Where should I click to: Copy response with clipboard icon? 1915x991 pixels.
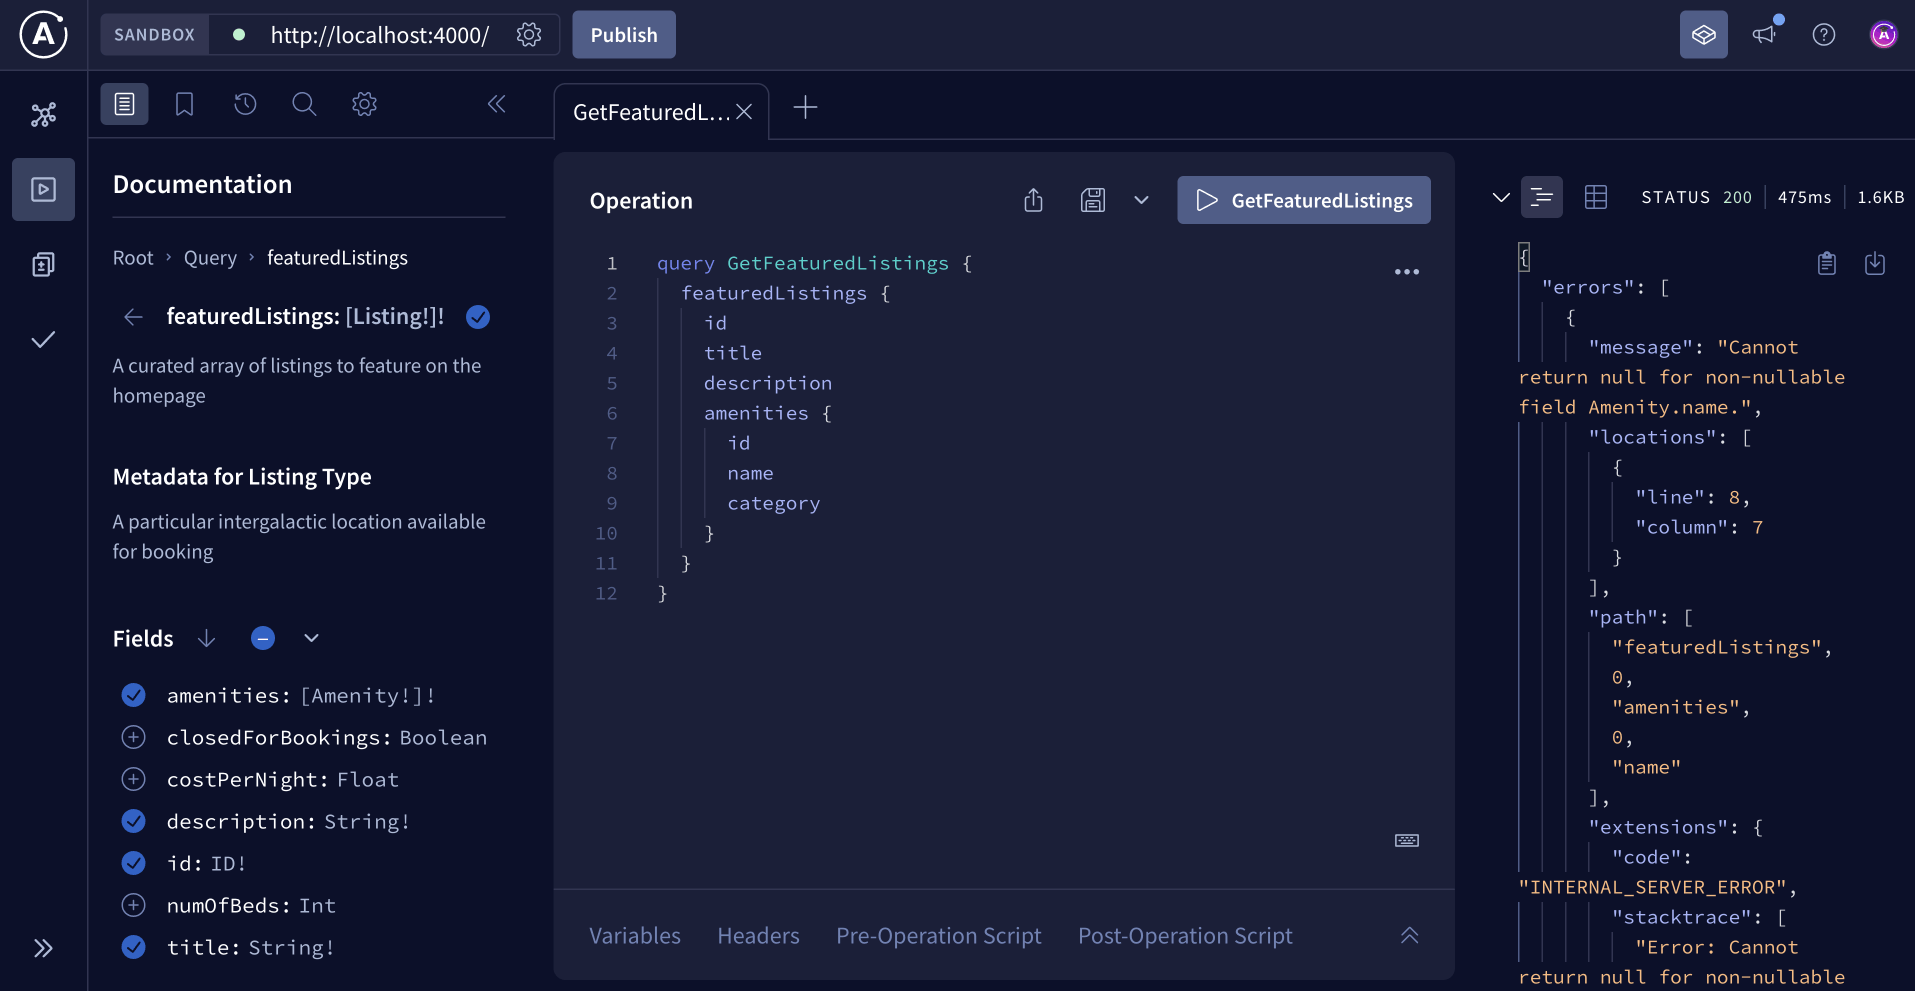[1826, 263]
